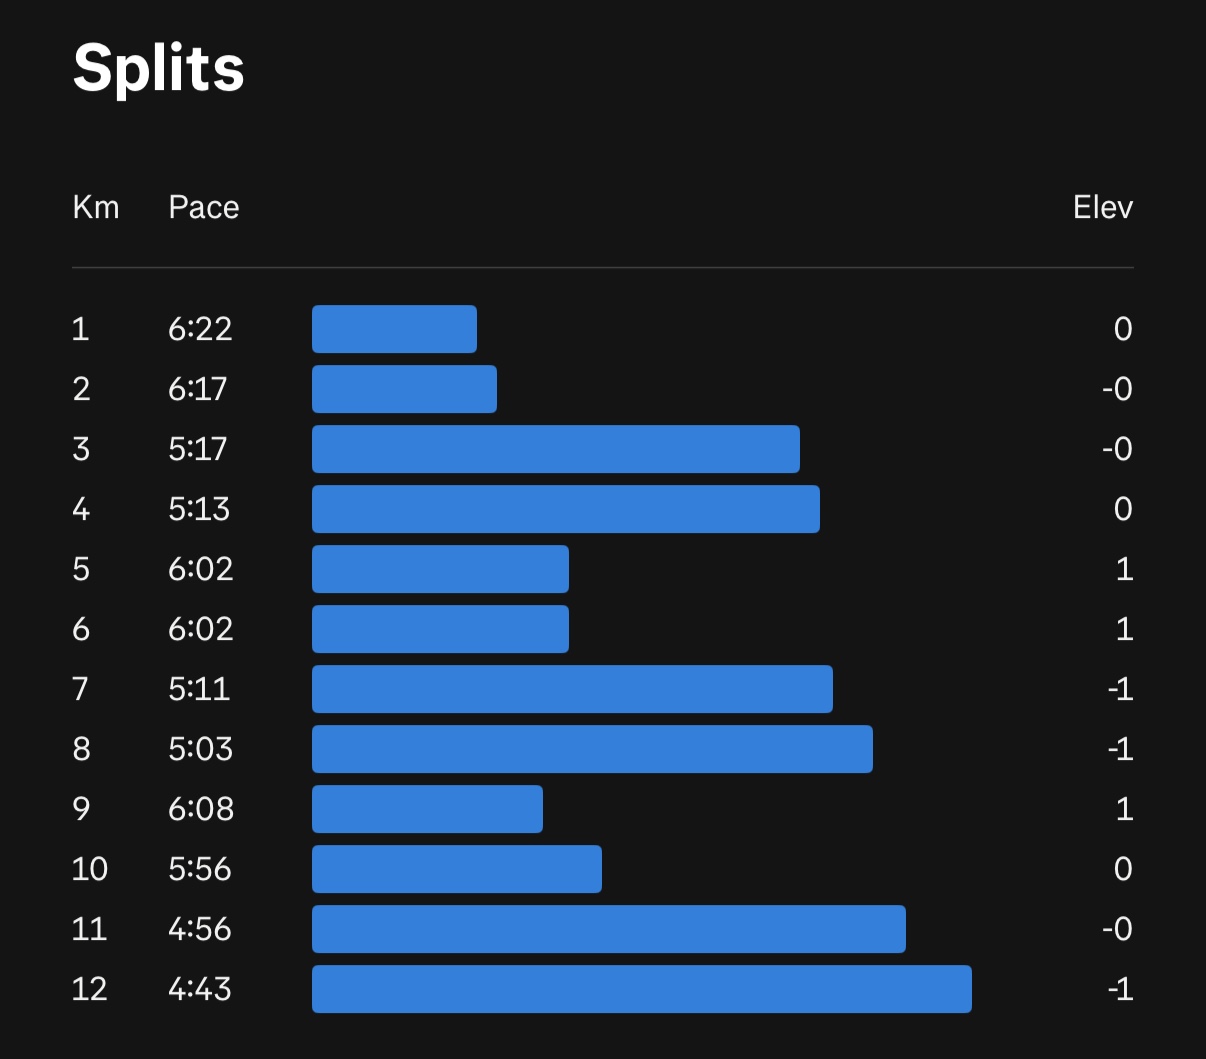Image resolution: width=1206 pixels, height=1059 pixels.
Task: Select the pace bar for kilometer 9
Action: tap(427, 809)
